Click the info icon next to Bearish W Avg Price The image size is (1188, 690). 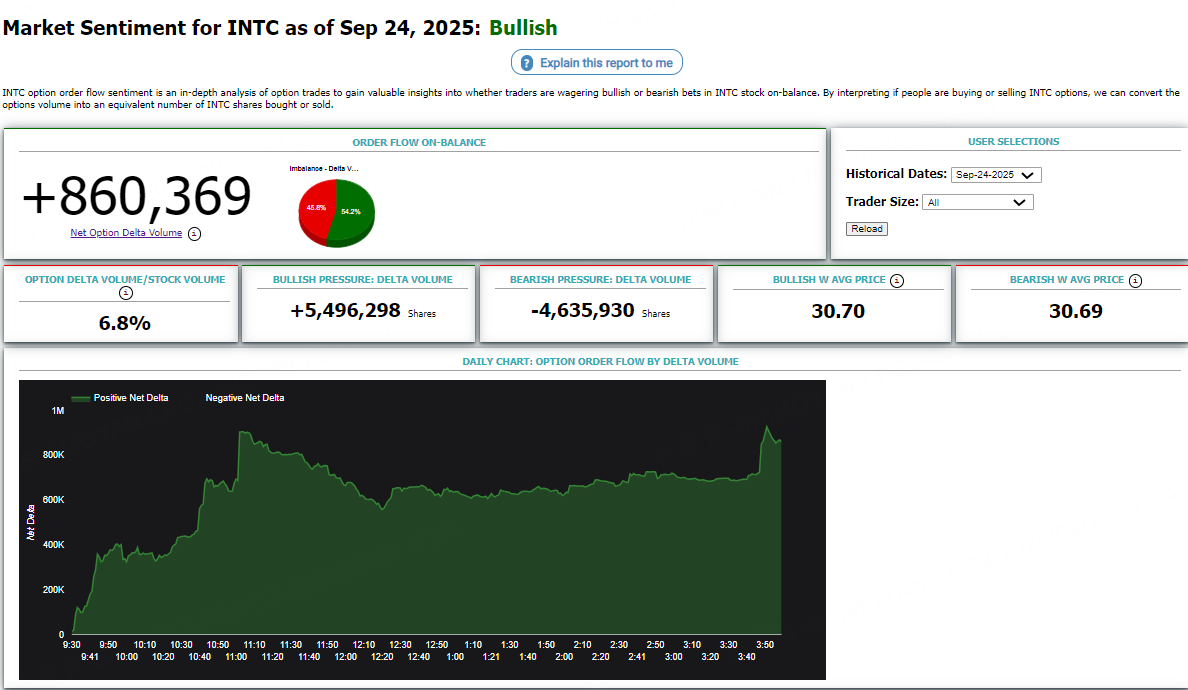point(1135,281)
